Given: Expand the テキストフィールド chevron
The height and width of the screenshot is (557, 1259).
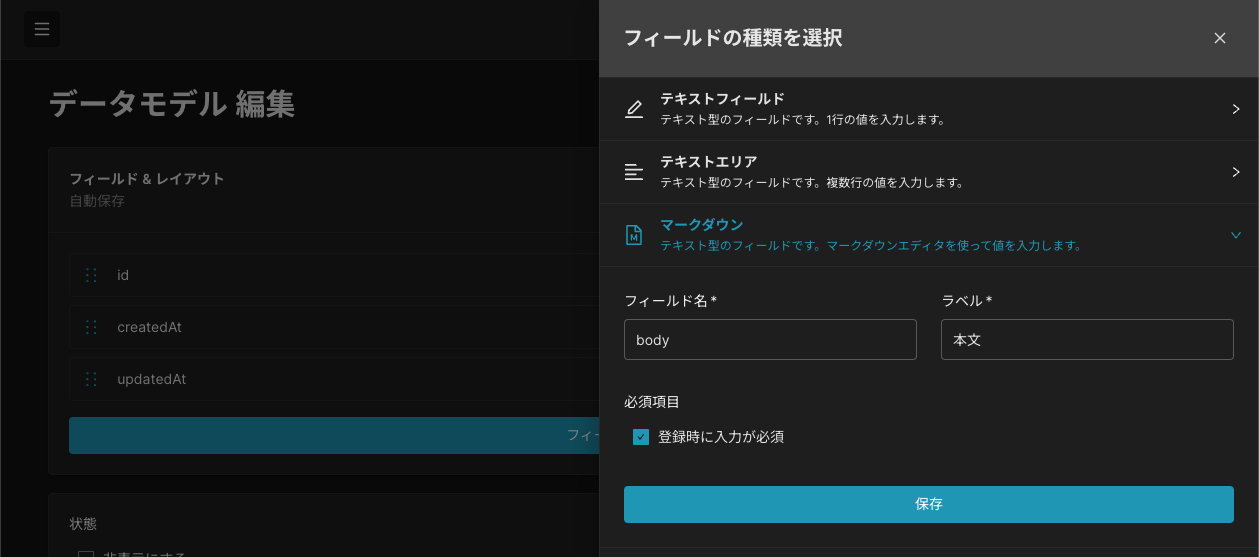Looking at the screenshot, I should 1236,109.
